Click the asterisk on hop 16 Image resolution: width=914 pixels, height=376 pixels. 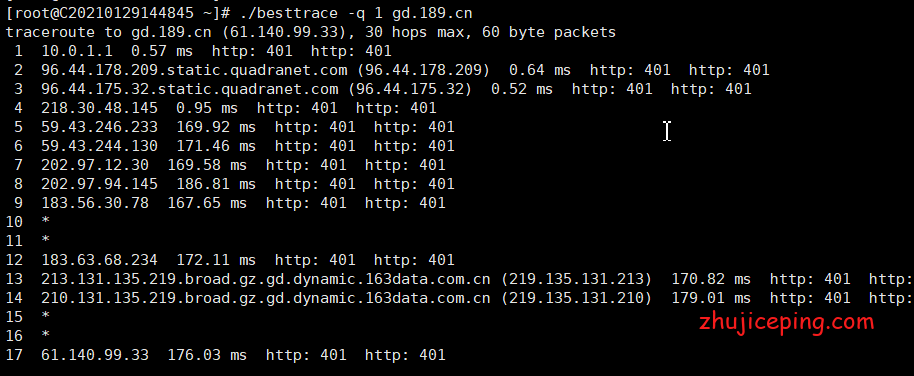click(45, 335)
